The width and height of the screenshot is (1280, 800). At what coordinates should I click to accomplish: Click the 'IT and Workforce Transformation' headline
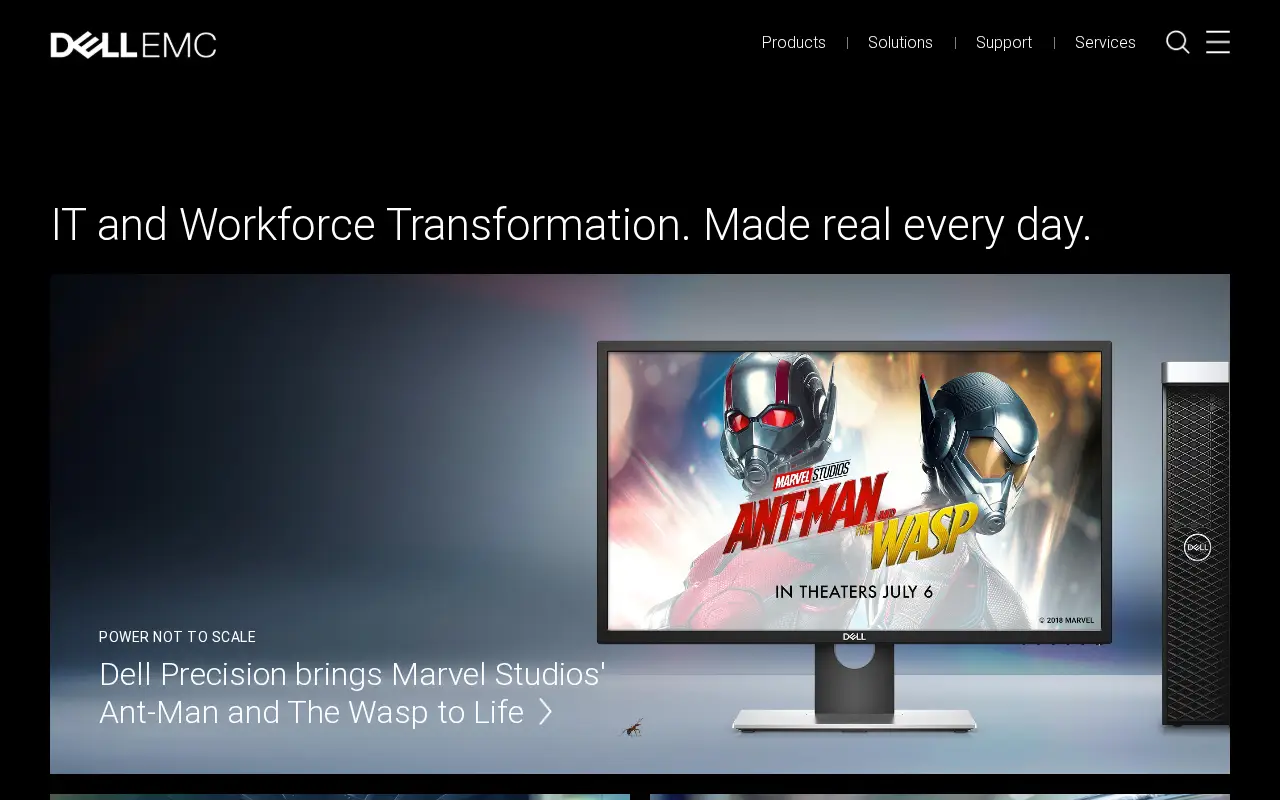click(571, 225)
